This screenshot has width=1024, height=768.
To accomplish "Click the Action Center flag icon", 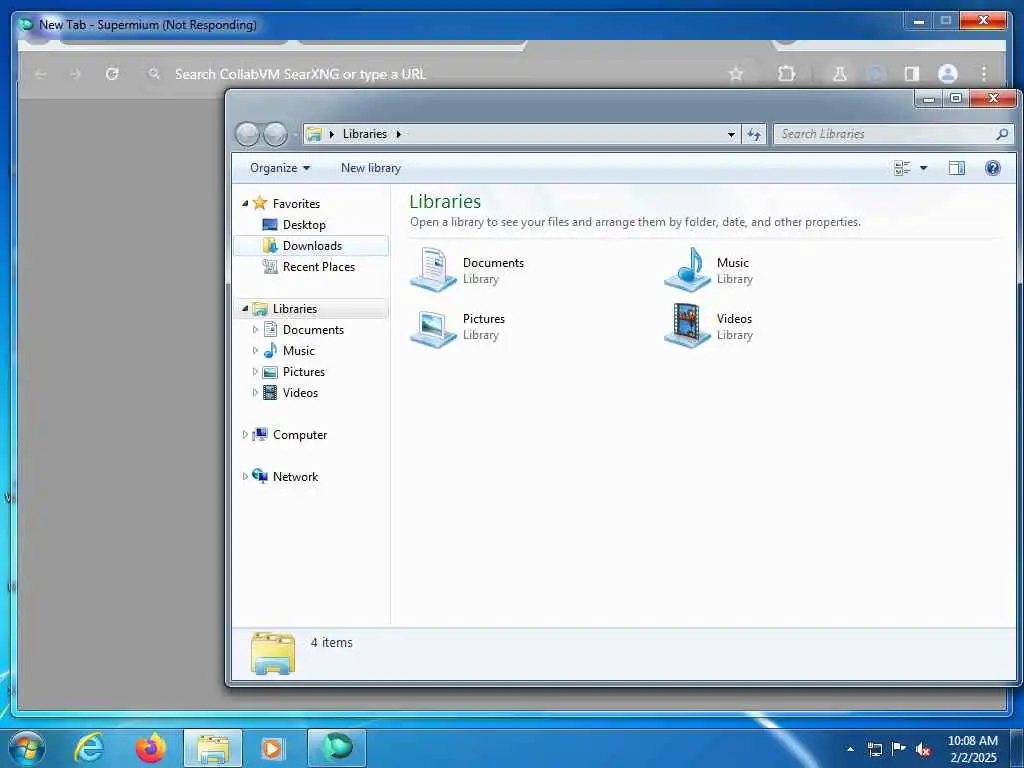I will click(899, 748).
